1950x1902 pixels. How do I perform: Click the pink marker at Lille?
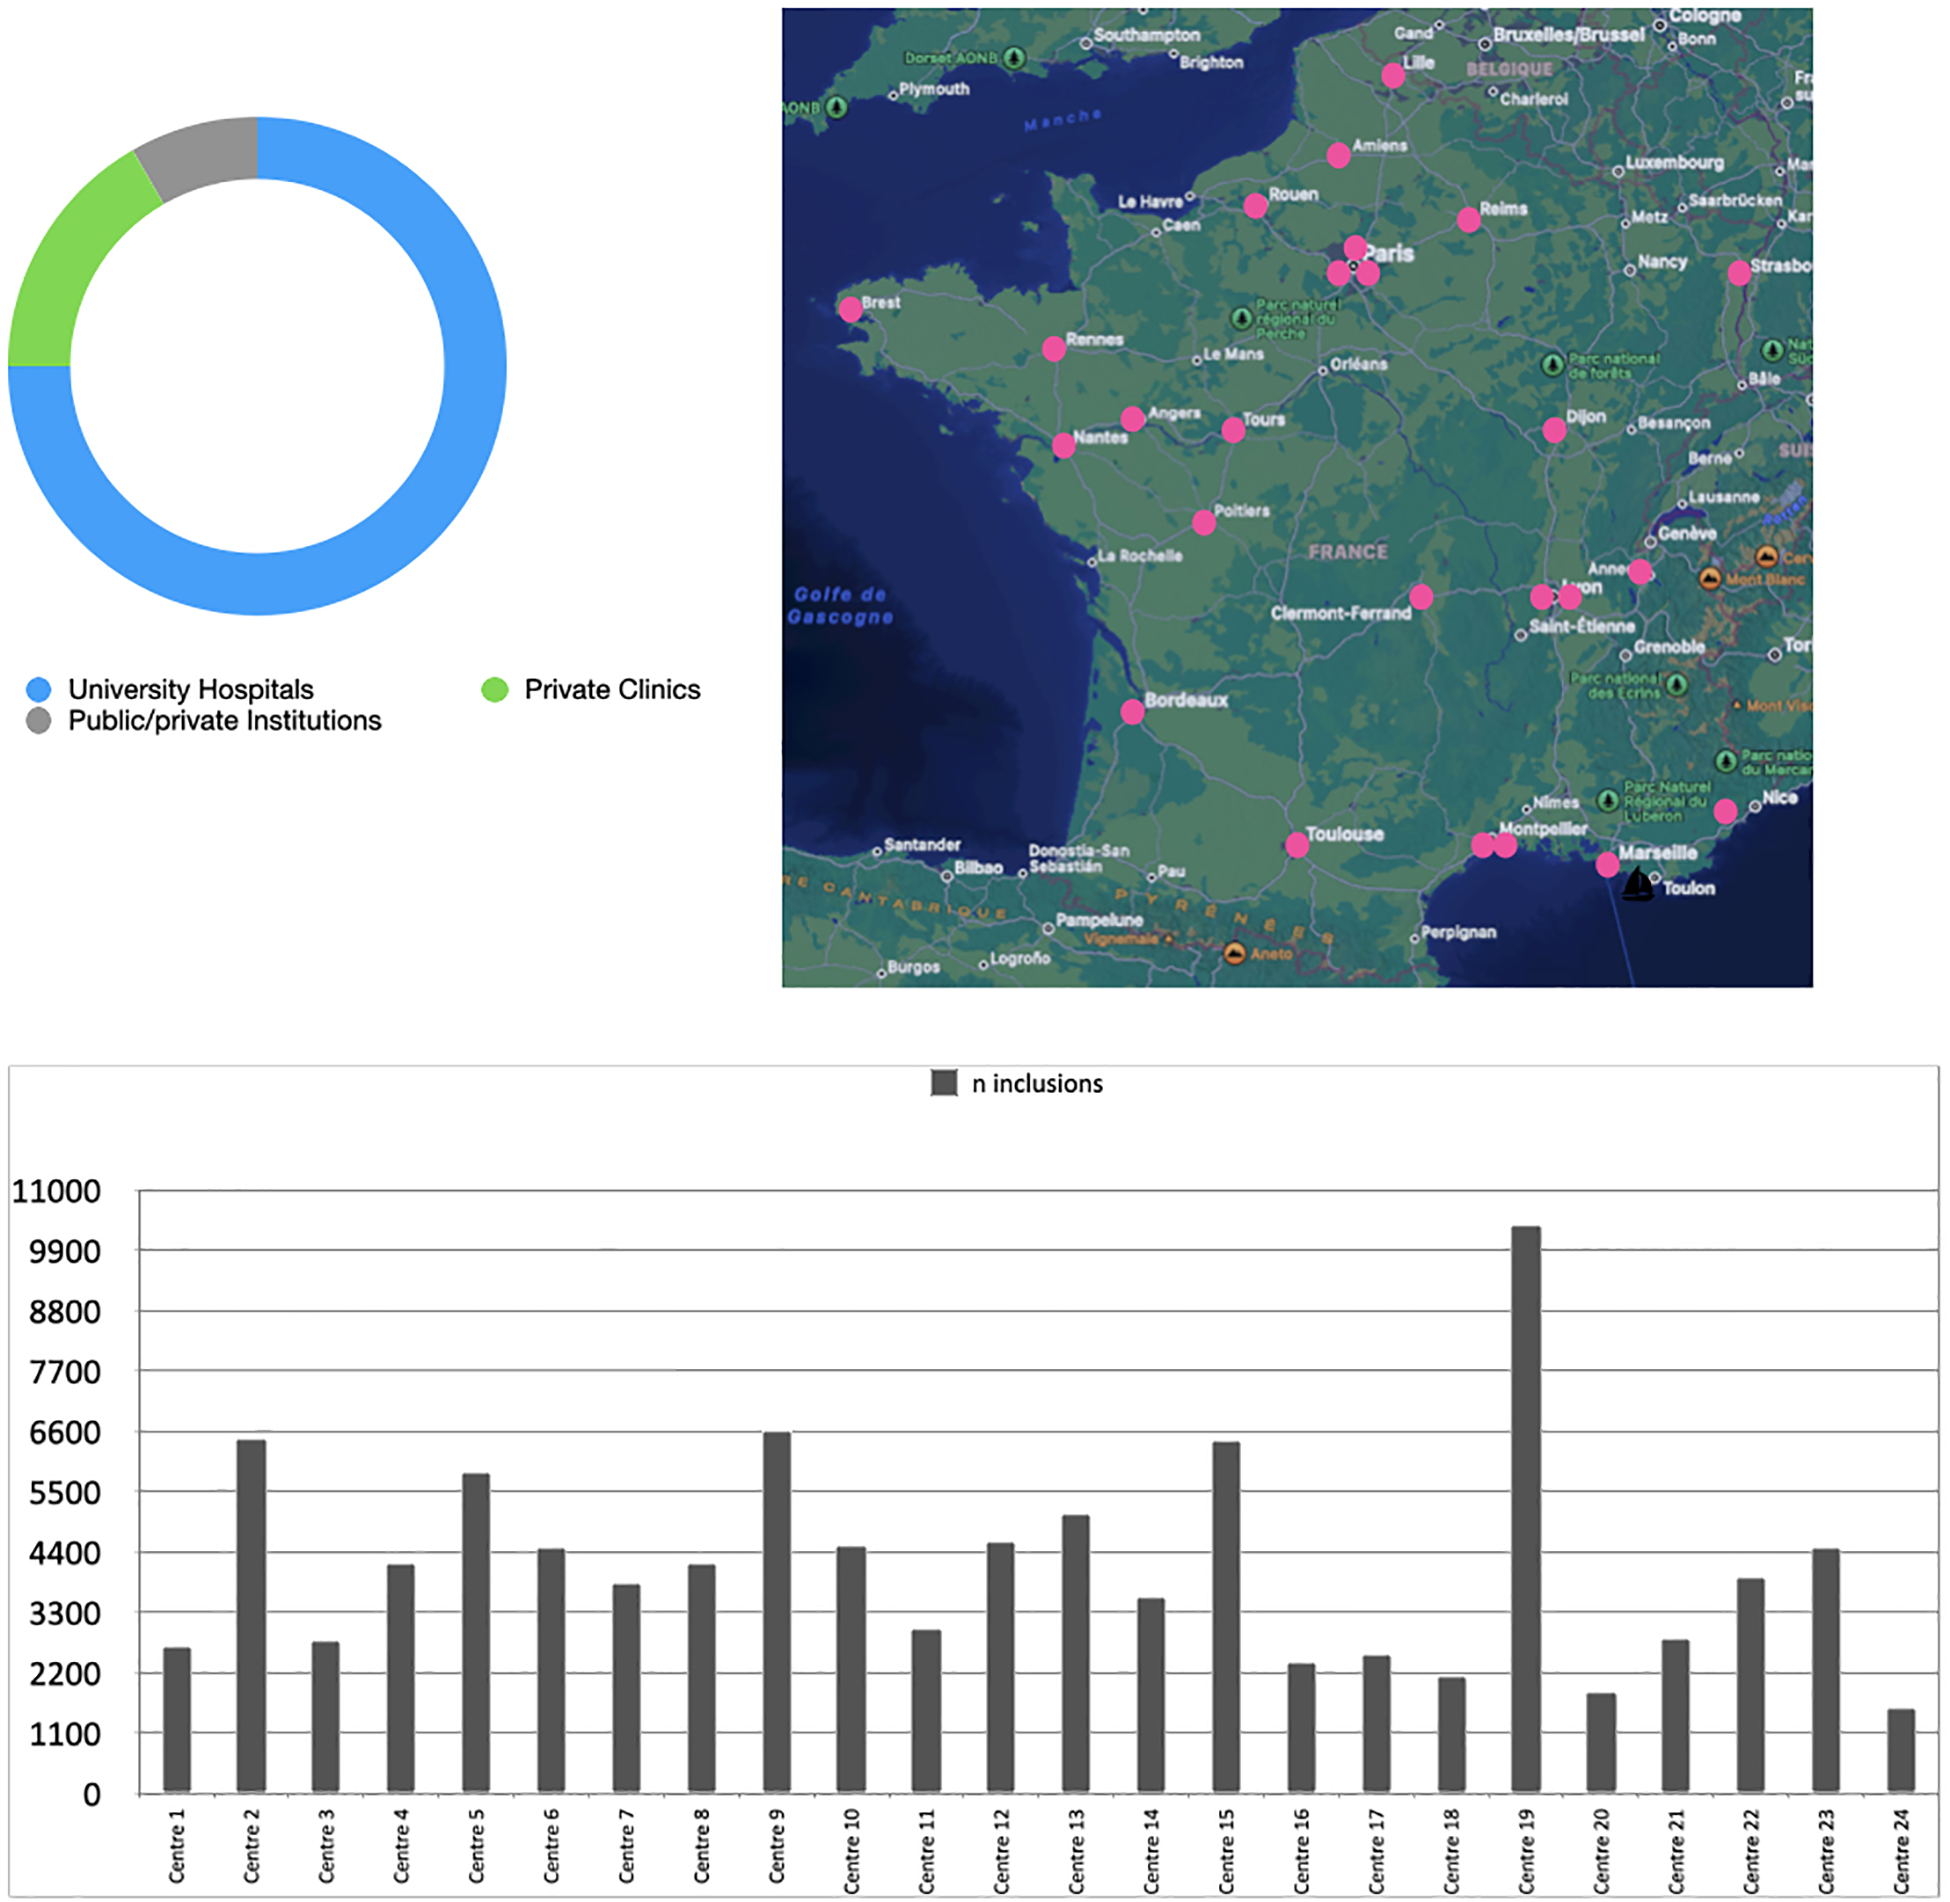point(1393,75)
